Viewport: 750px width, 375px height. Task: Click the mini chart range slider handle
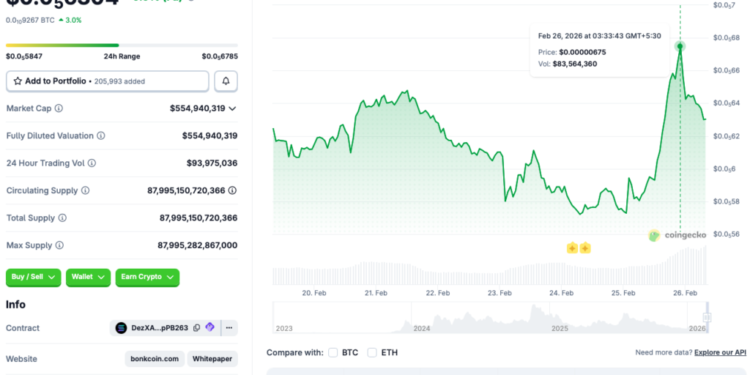(x=707, y=317)
